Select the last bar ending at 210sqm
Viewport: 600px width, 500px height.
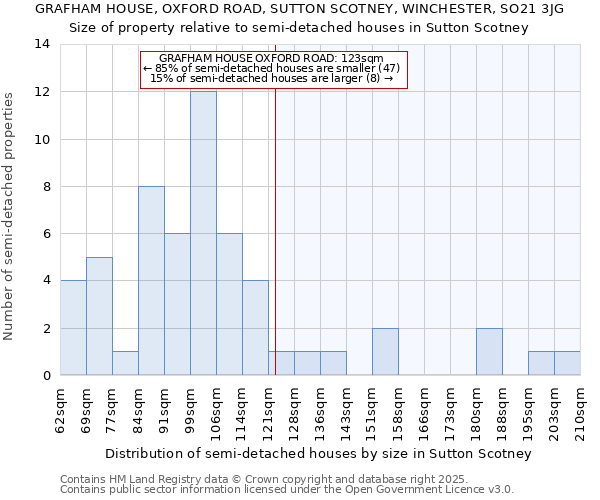[x=567, y=363]
